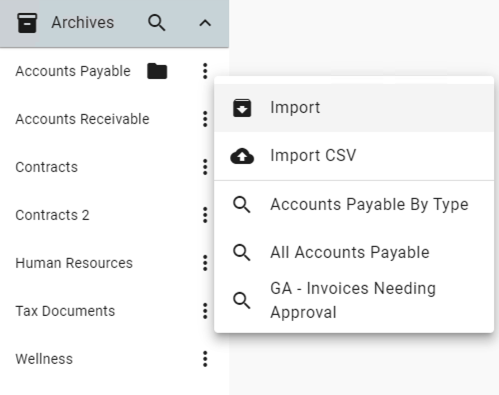Select the Accounts Receivable archive
499x395 pixels.
(x=82, y=119)
